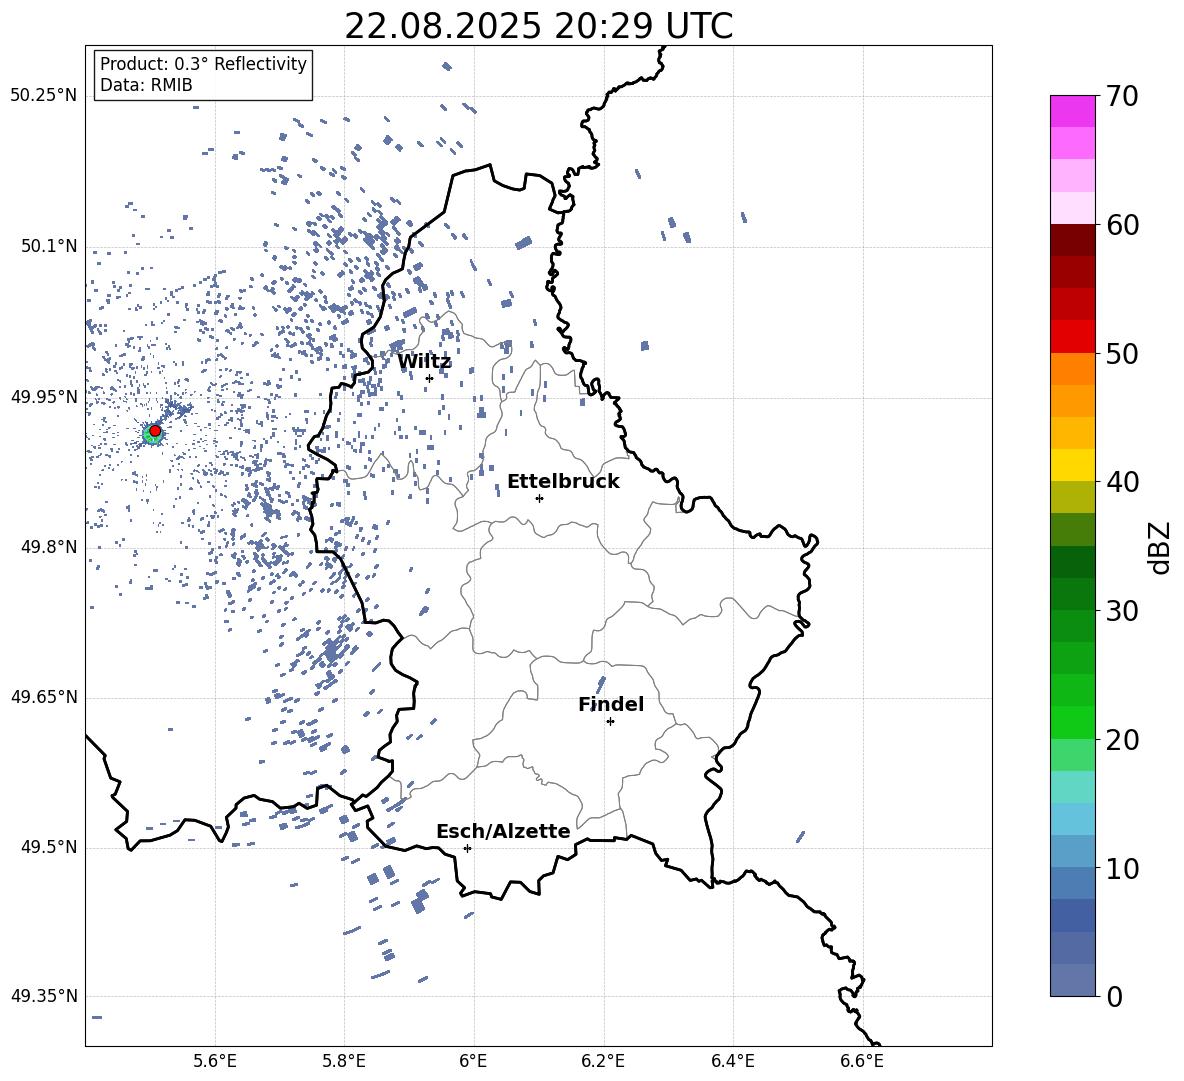Click the 'Wiltz' city label

[x=424, y=362]
